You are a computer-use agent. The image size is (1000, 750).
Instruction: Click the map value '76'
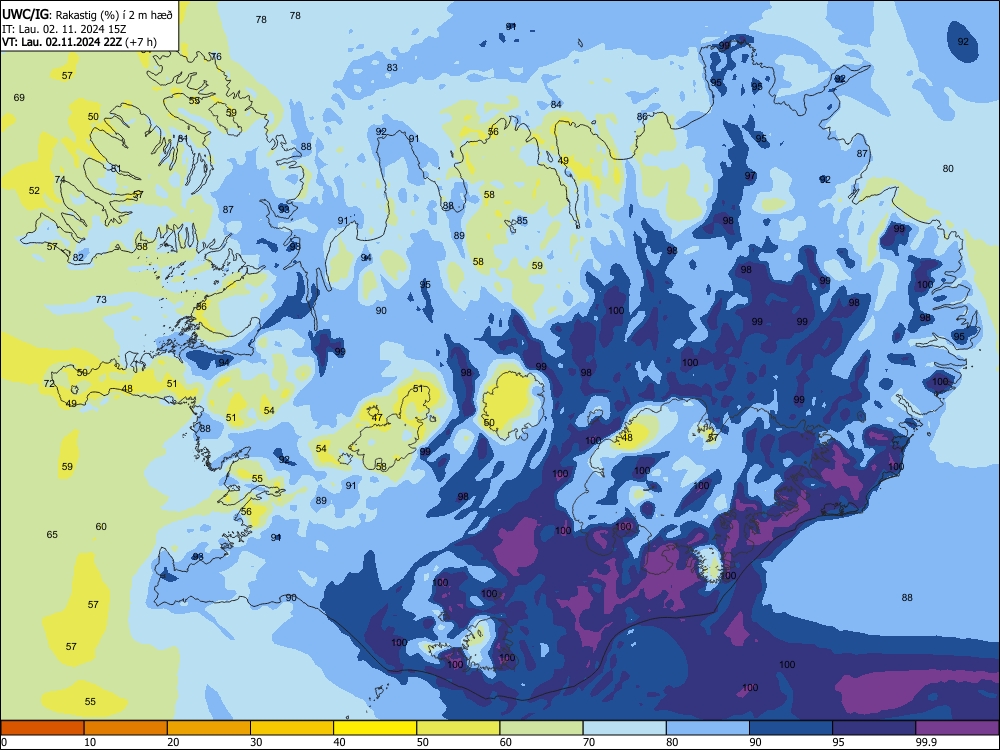pos(216,57)
